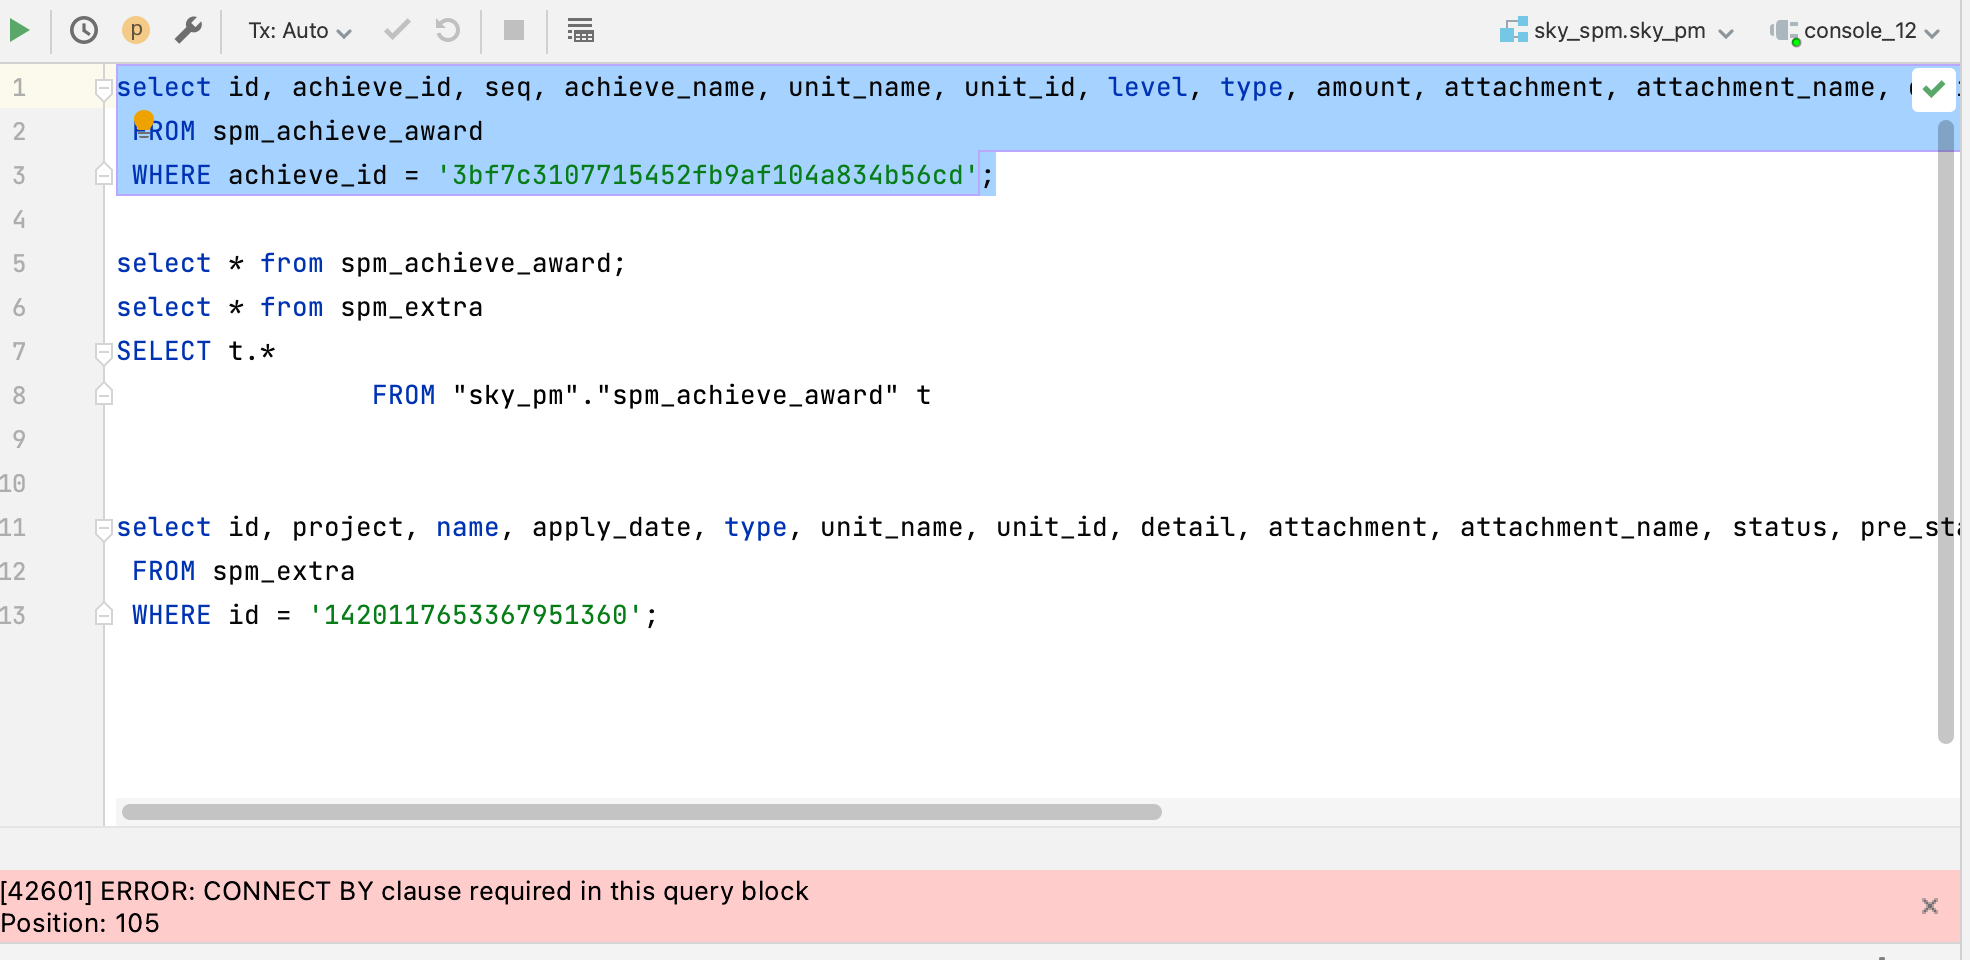
Task: Open the output results view icon
Action: tap(580, 30)
